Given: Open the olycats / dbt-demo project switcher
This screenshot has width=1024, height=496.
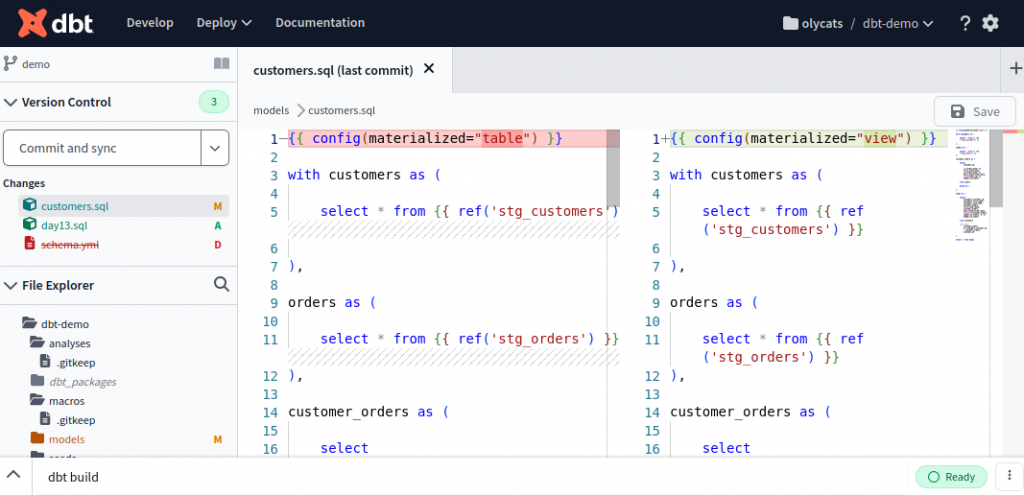Looking at the screenshot, I should click(858, 23).
